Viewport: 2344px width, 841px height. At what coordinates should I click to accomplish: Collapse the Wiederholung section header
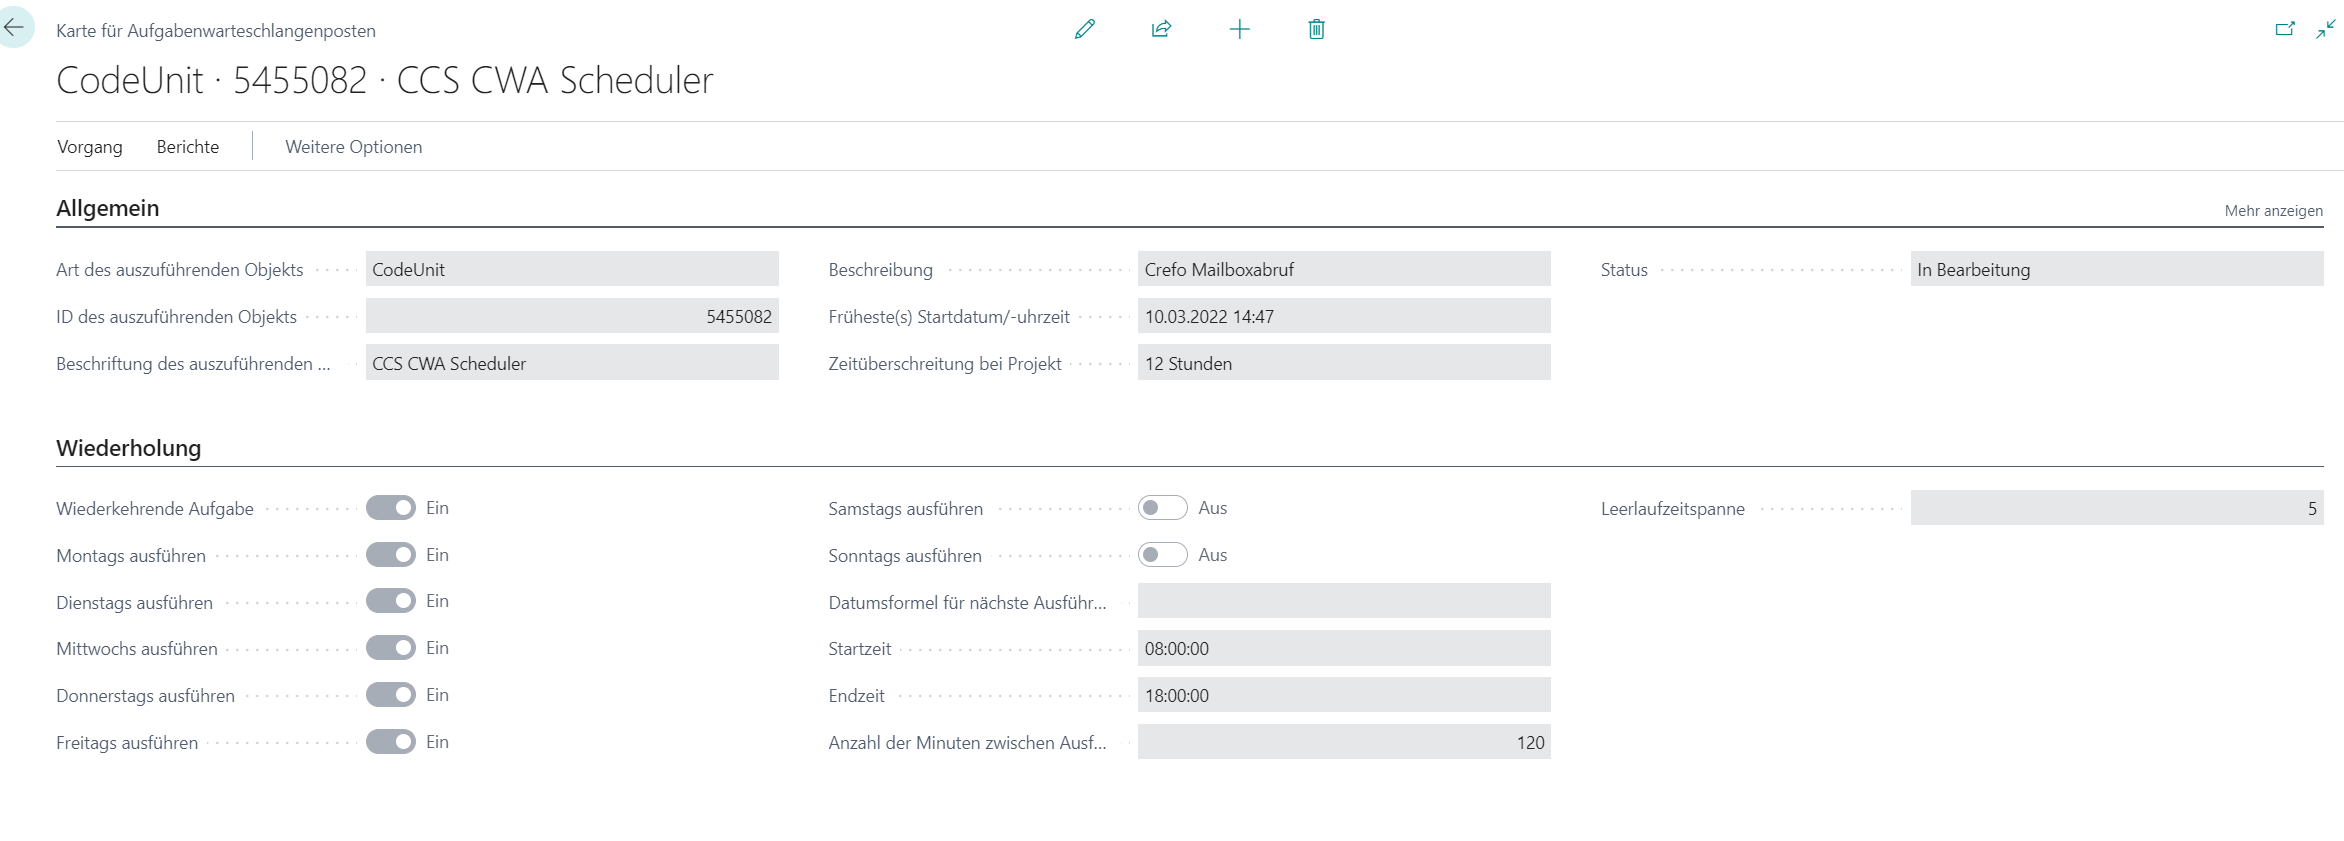pyautogui.click(x=128, y=448)
